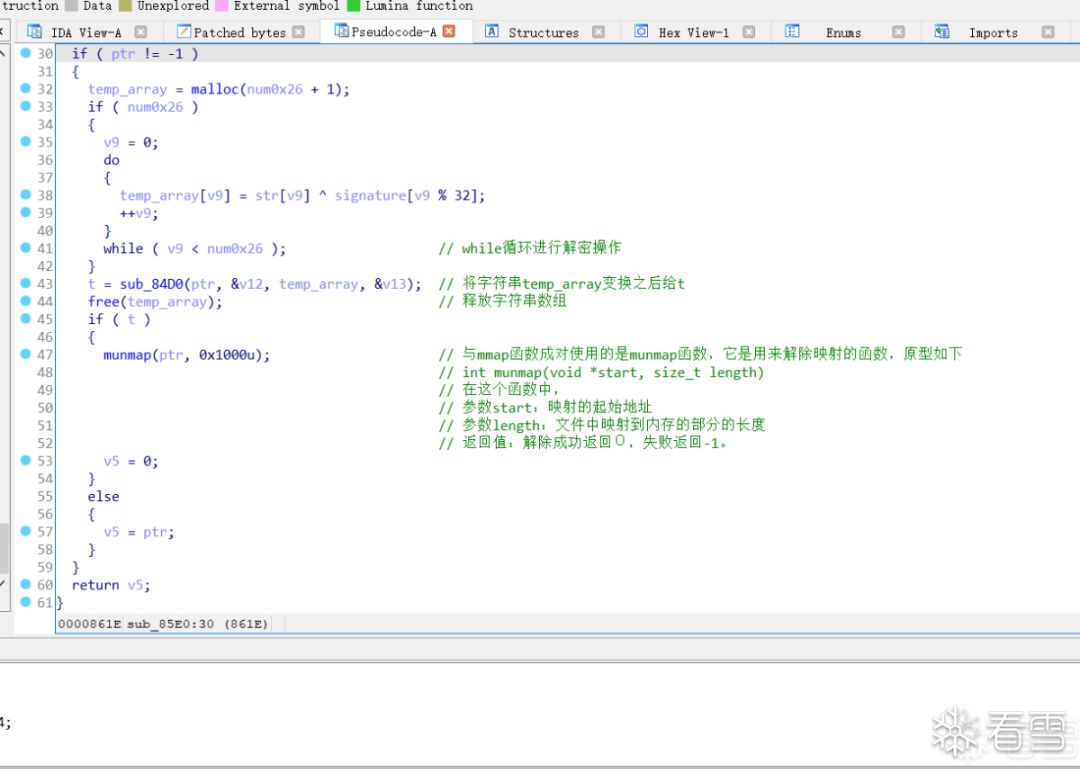Image resolution: width=1080 pixels, height=773 pixels.
Task: Open the Structures tab
Action: (543, 32)
